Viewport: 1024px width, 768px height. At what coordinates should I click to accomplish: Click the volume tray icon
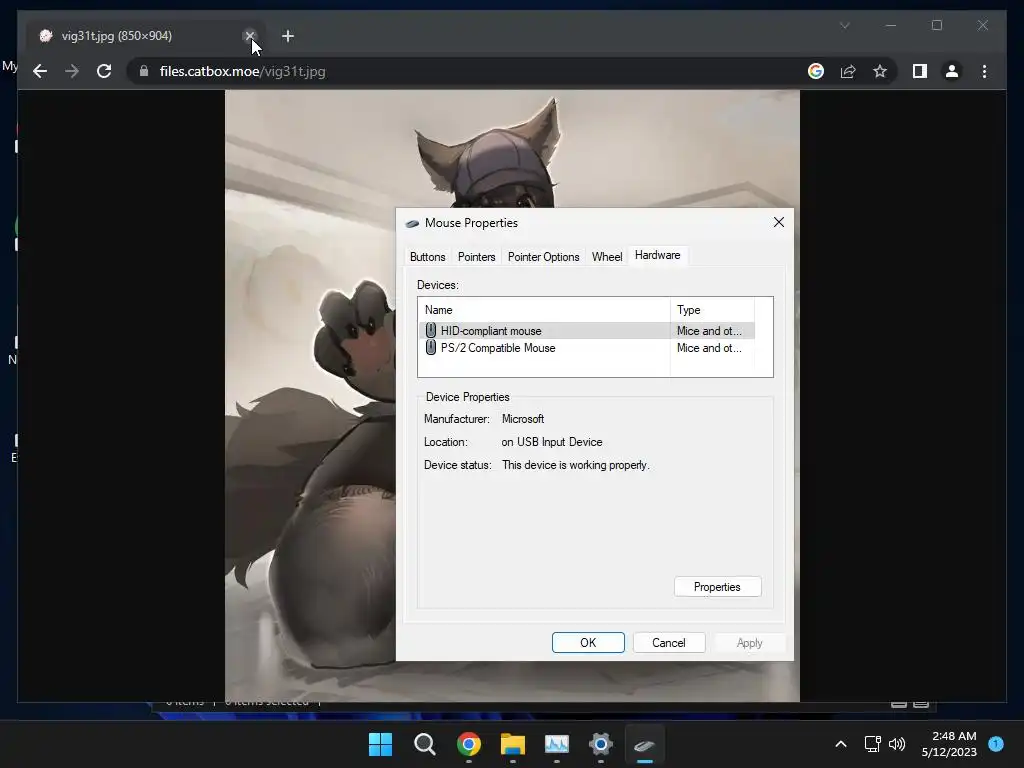(897, 744)
